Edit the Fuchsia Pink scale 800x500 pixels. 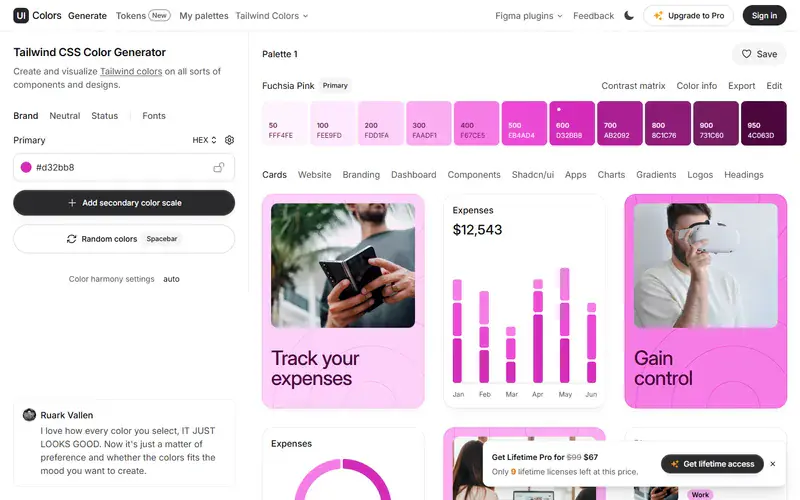[x=774, y=86]
